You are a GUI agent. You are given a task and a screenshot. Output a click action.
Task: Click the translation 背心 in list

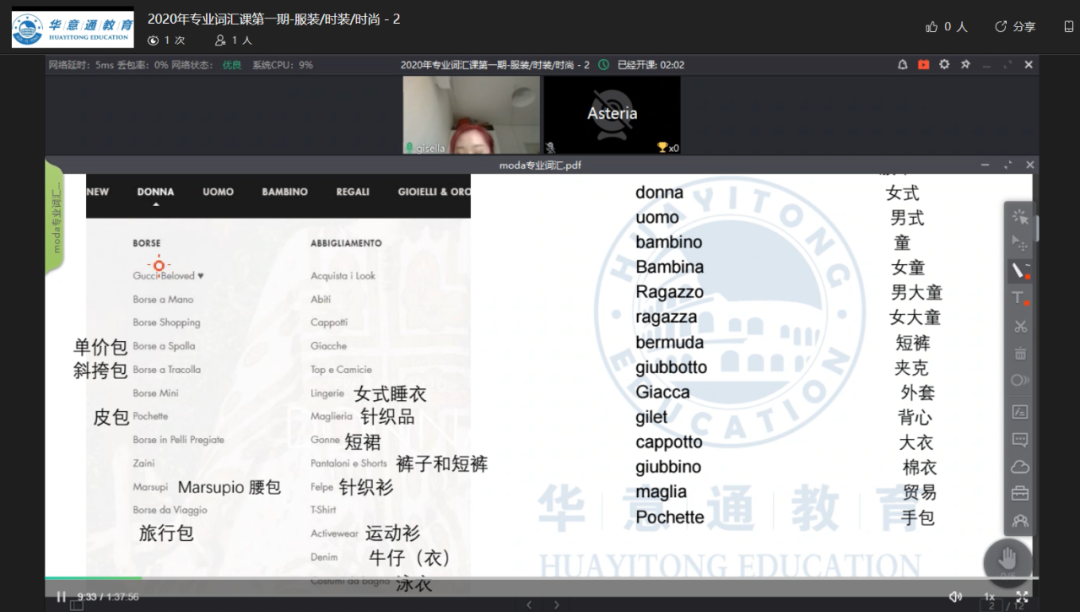coord(915,417)
